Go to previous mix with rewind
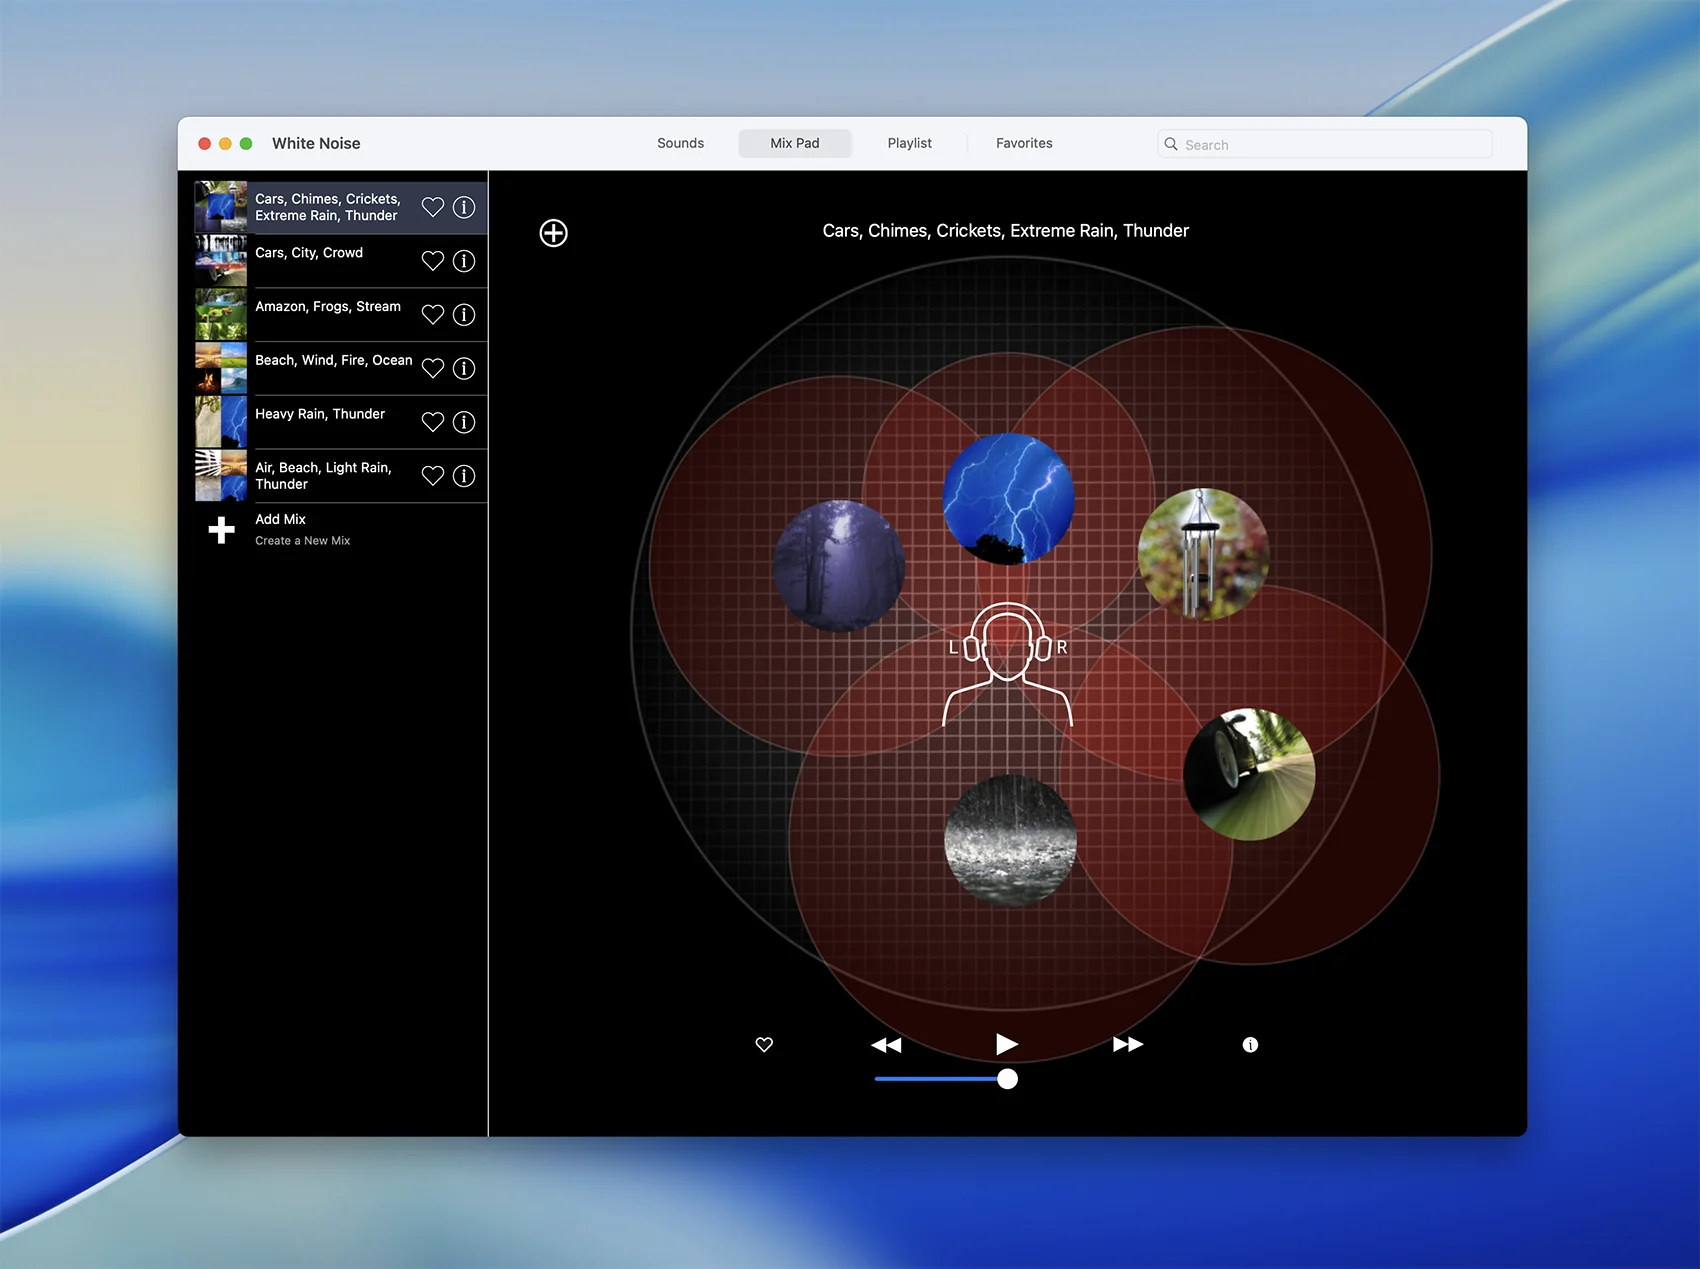Screen dimensions: 1700x1269 (886, 1044)
